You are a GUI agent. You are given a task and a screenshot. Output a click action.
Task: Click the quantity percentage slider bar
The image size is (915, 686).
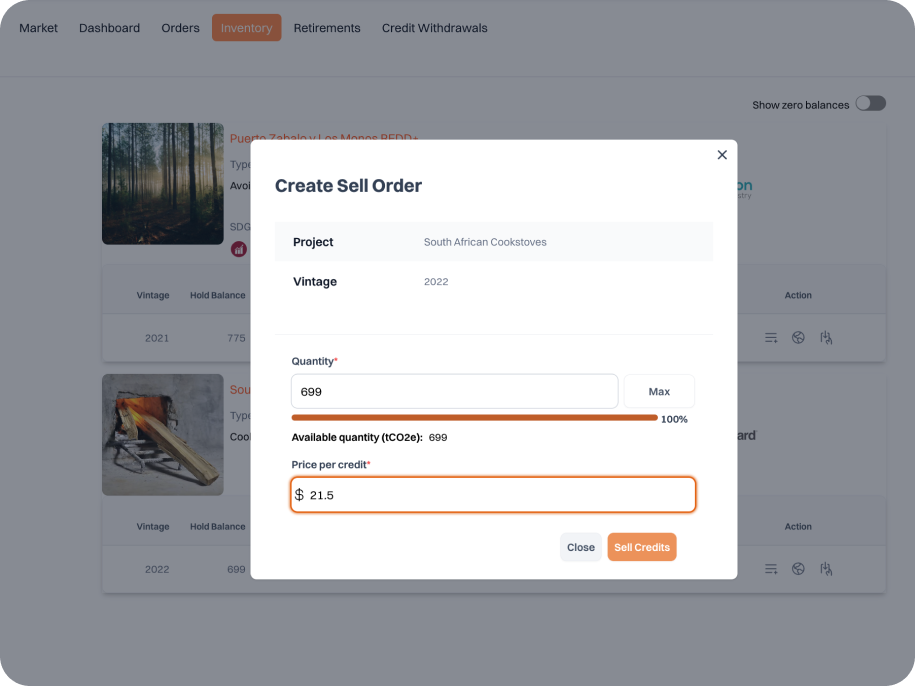(x=474, y=418)
